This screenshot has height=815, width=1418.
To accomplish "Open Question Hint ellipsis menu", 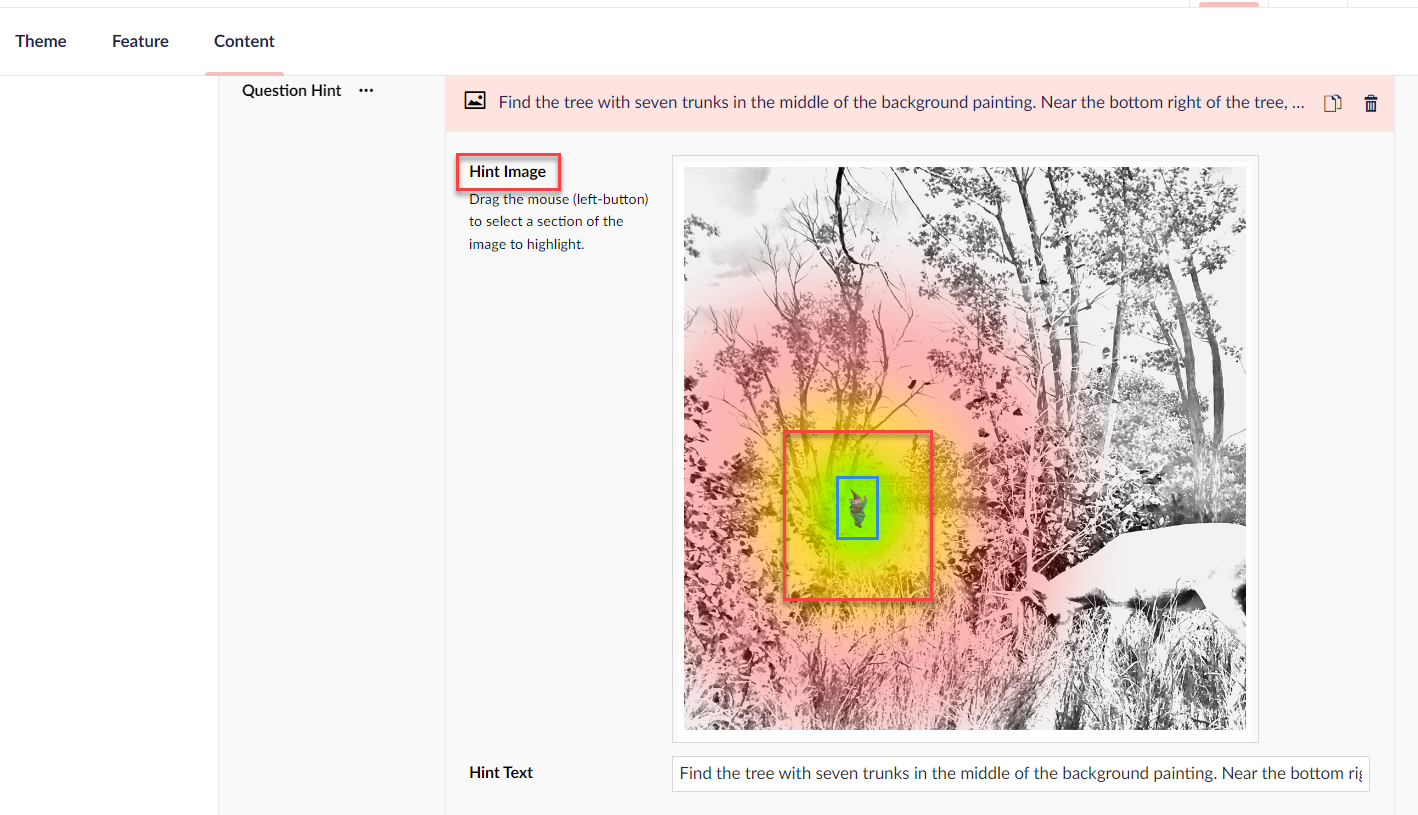I will tap(366, 90).
